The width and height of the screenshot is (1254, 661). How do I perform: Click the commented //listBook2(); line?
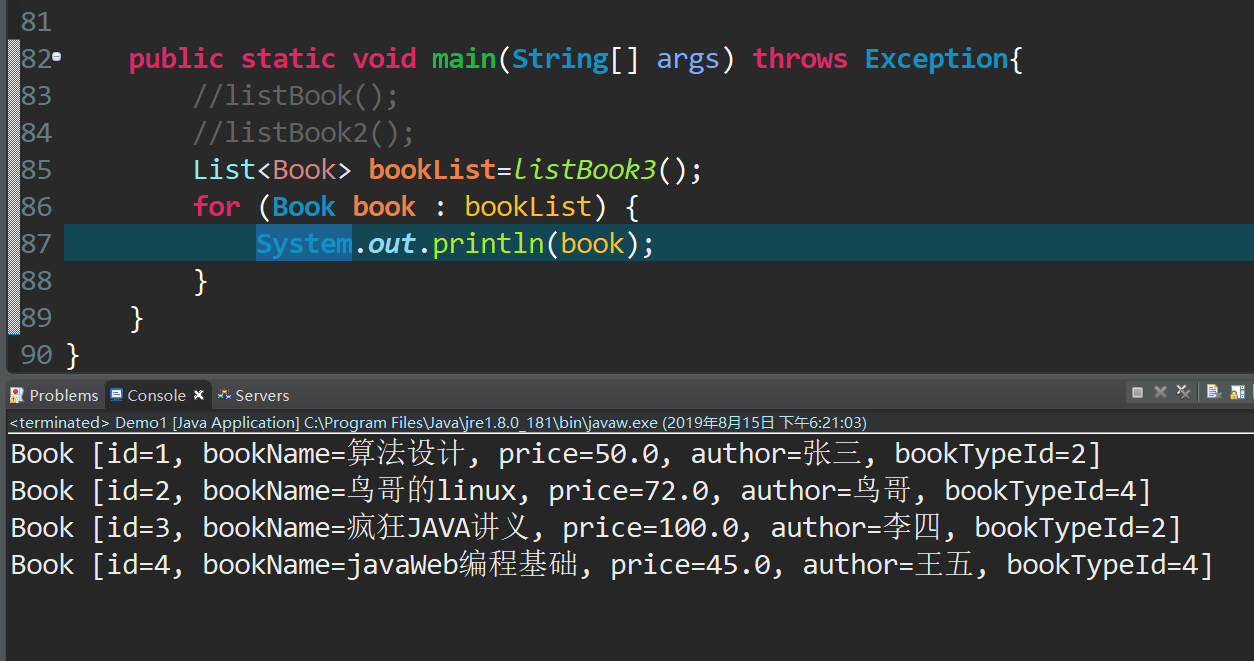[304, 133]
